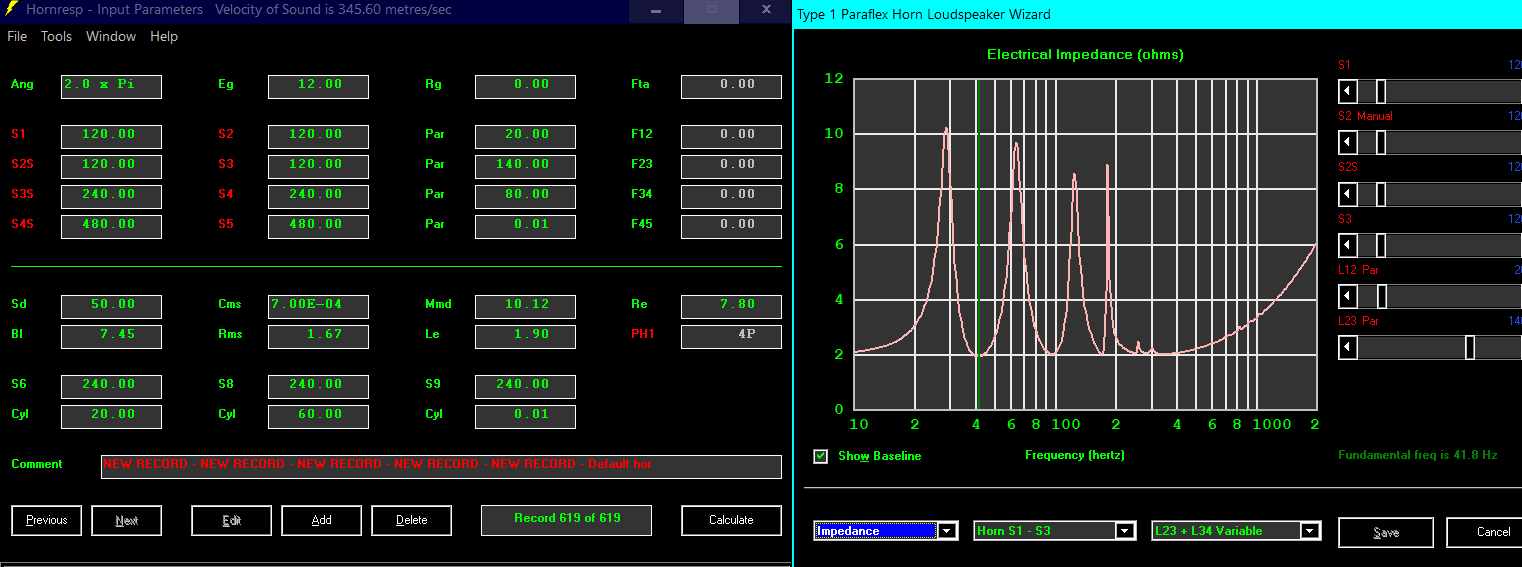Click left arrow on L23 Par slider

(x=1348, y=348)
